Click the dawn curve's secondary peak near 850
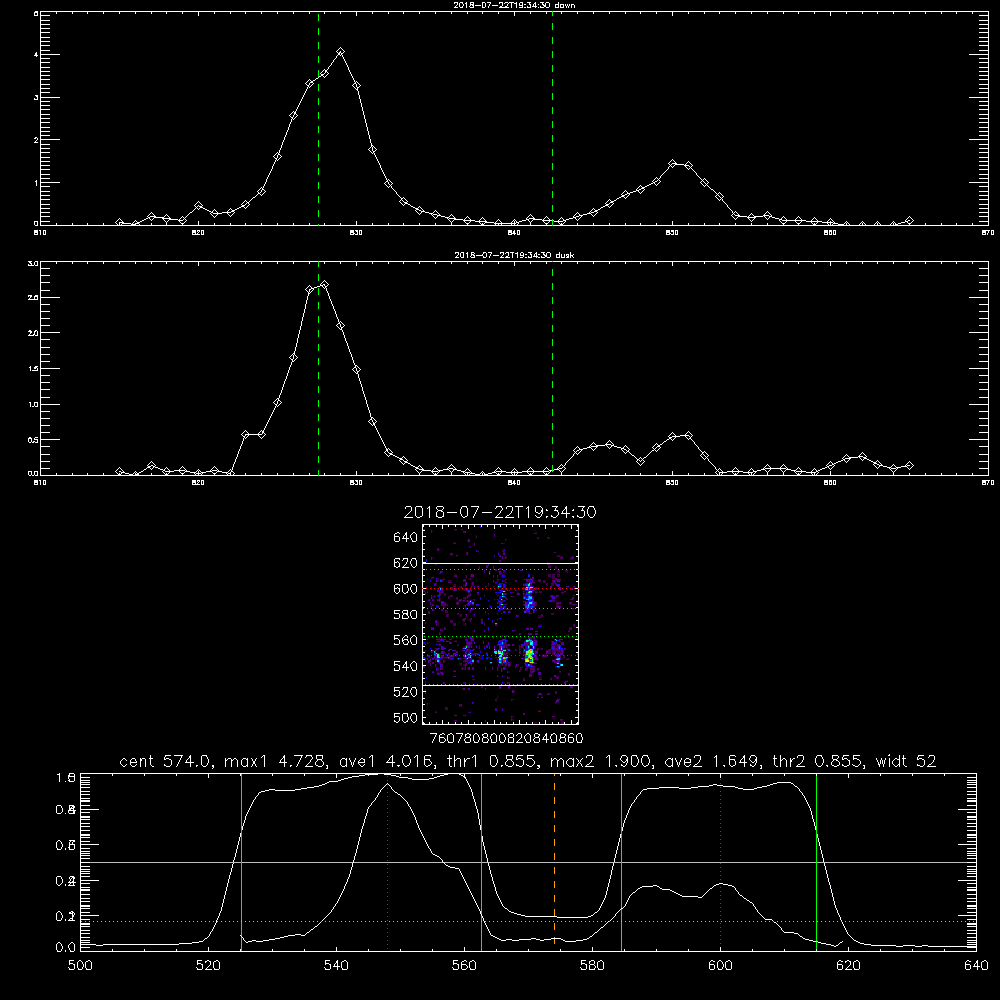 tap(672, 164)
